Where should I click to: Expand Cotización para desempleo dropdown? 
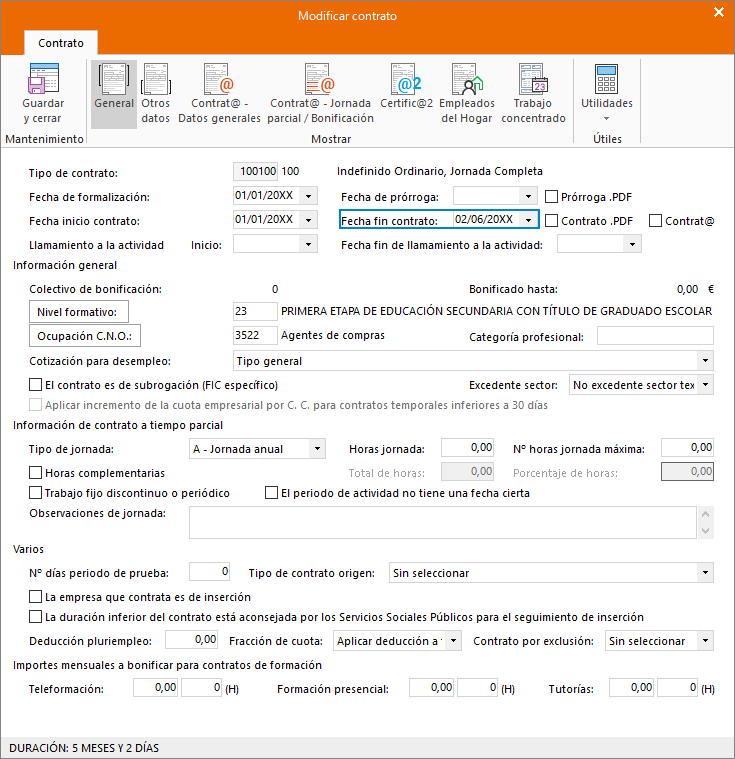[705, 361]
